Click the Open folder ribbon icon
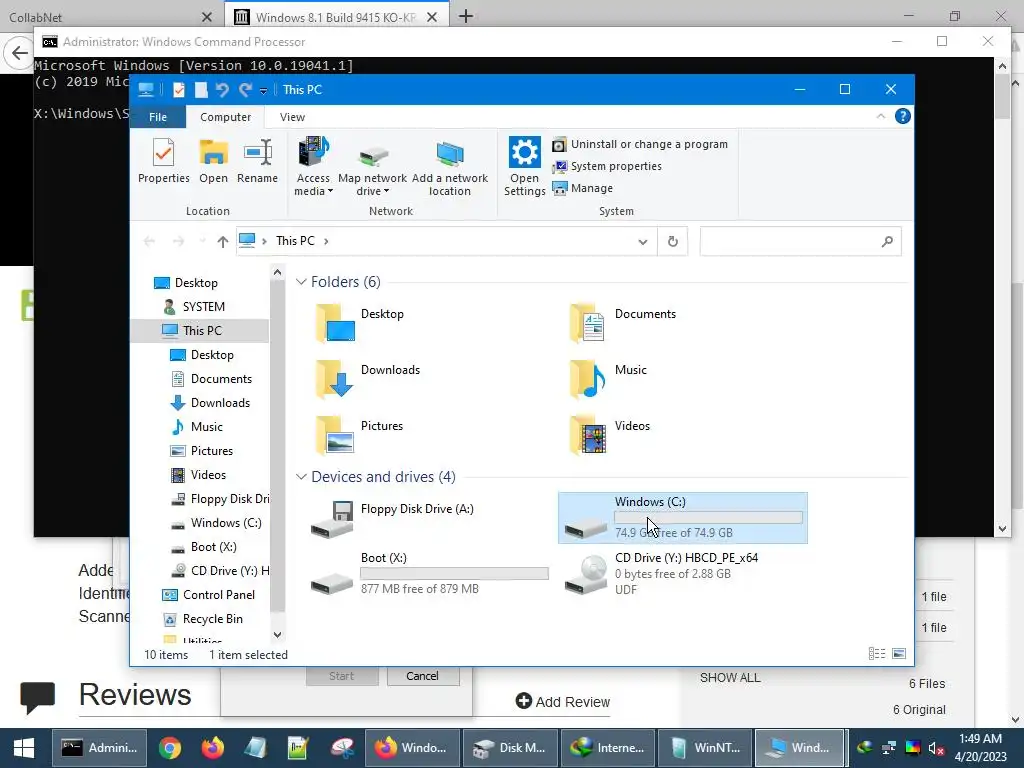1024x768 pixels. [214, 161]
